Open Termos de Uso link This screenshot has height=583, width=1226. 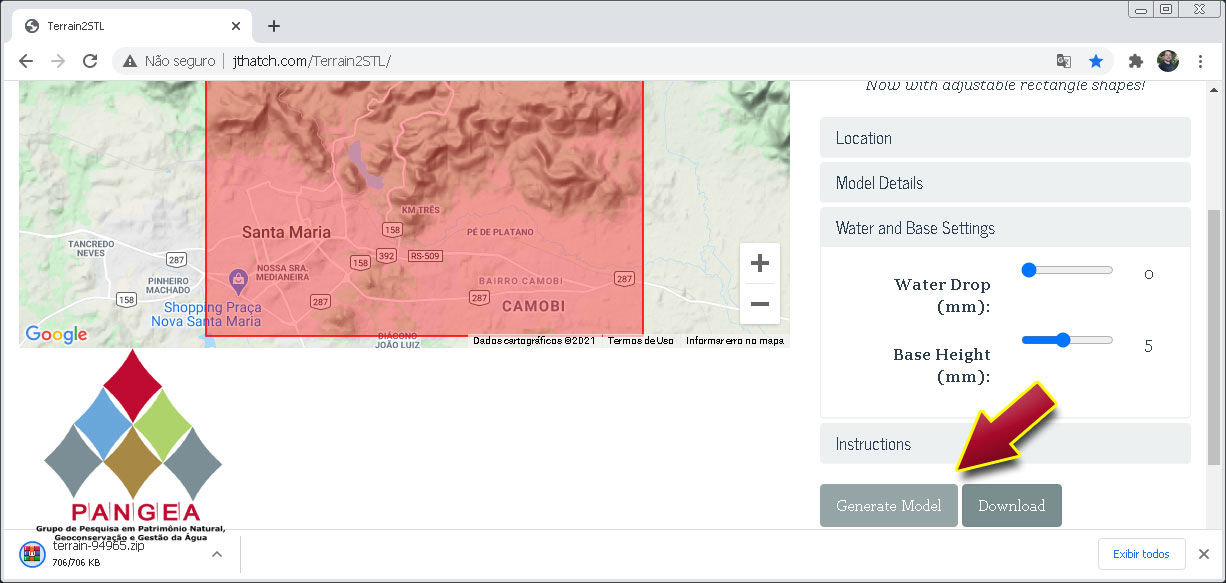pos(640,341)
